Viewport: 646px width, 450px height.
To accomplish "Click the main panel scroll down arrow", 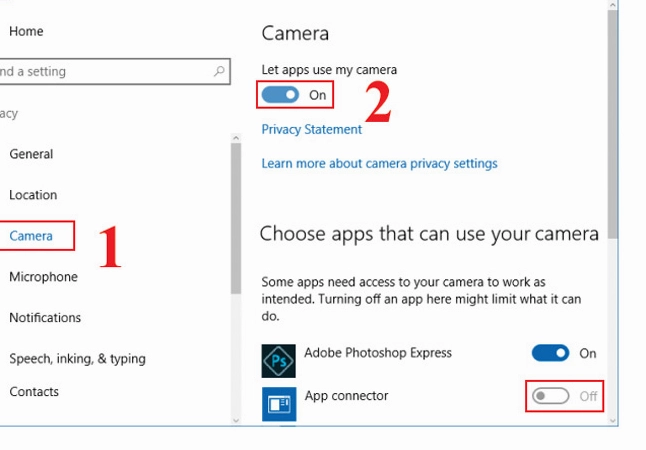I will point(612,420).
